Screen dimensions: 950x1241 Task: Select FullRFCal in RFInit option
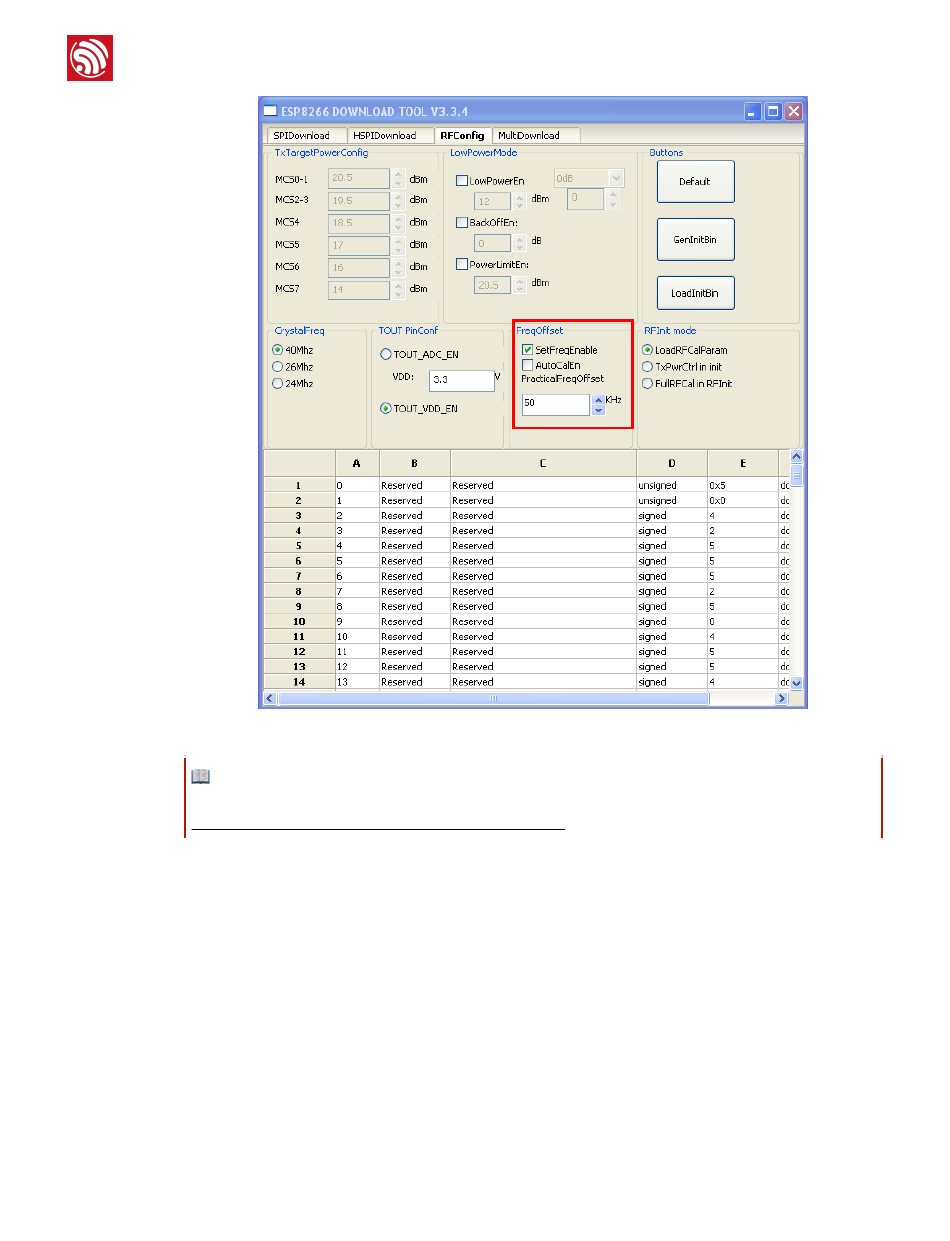(x=647, y=383)
